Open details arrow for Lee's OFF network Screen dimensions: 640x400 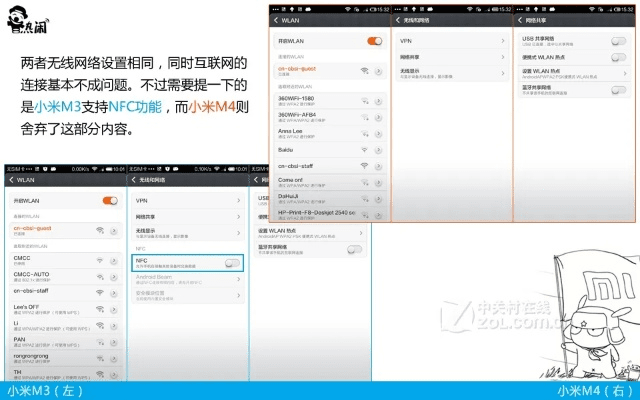tap(113, 309)
